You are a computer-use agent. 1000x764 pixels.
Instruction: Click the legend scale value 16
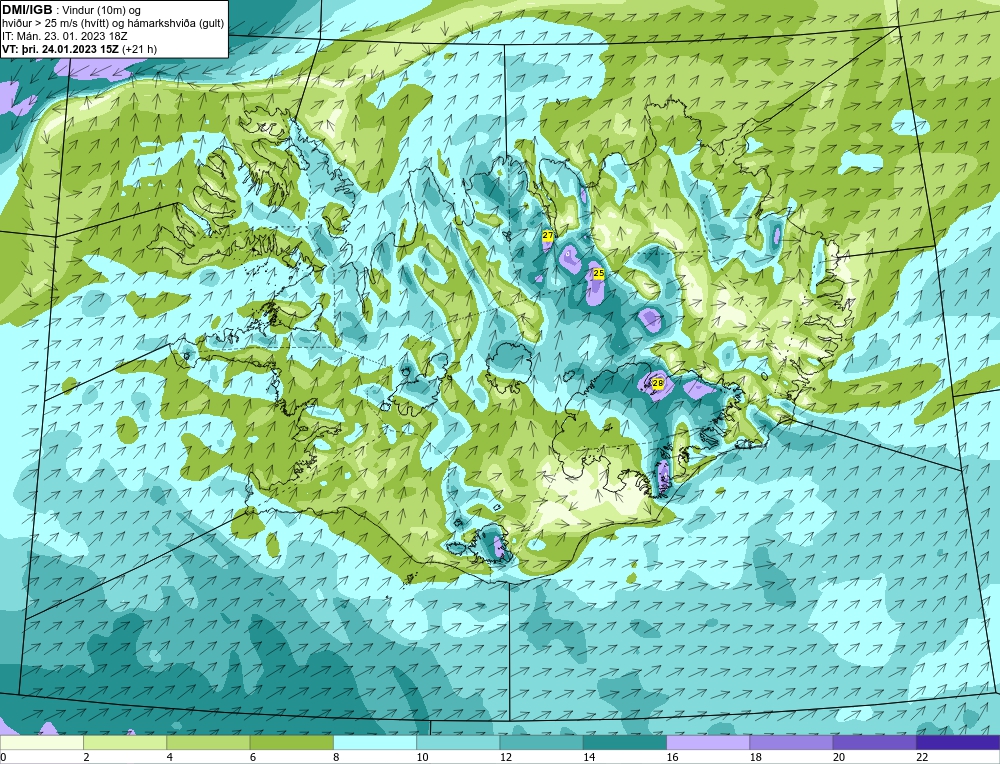(x=672, y=757)
